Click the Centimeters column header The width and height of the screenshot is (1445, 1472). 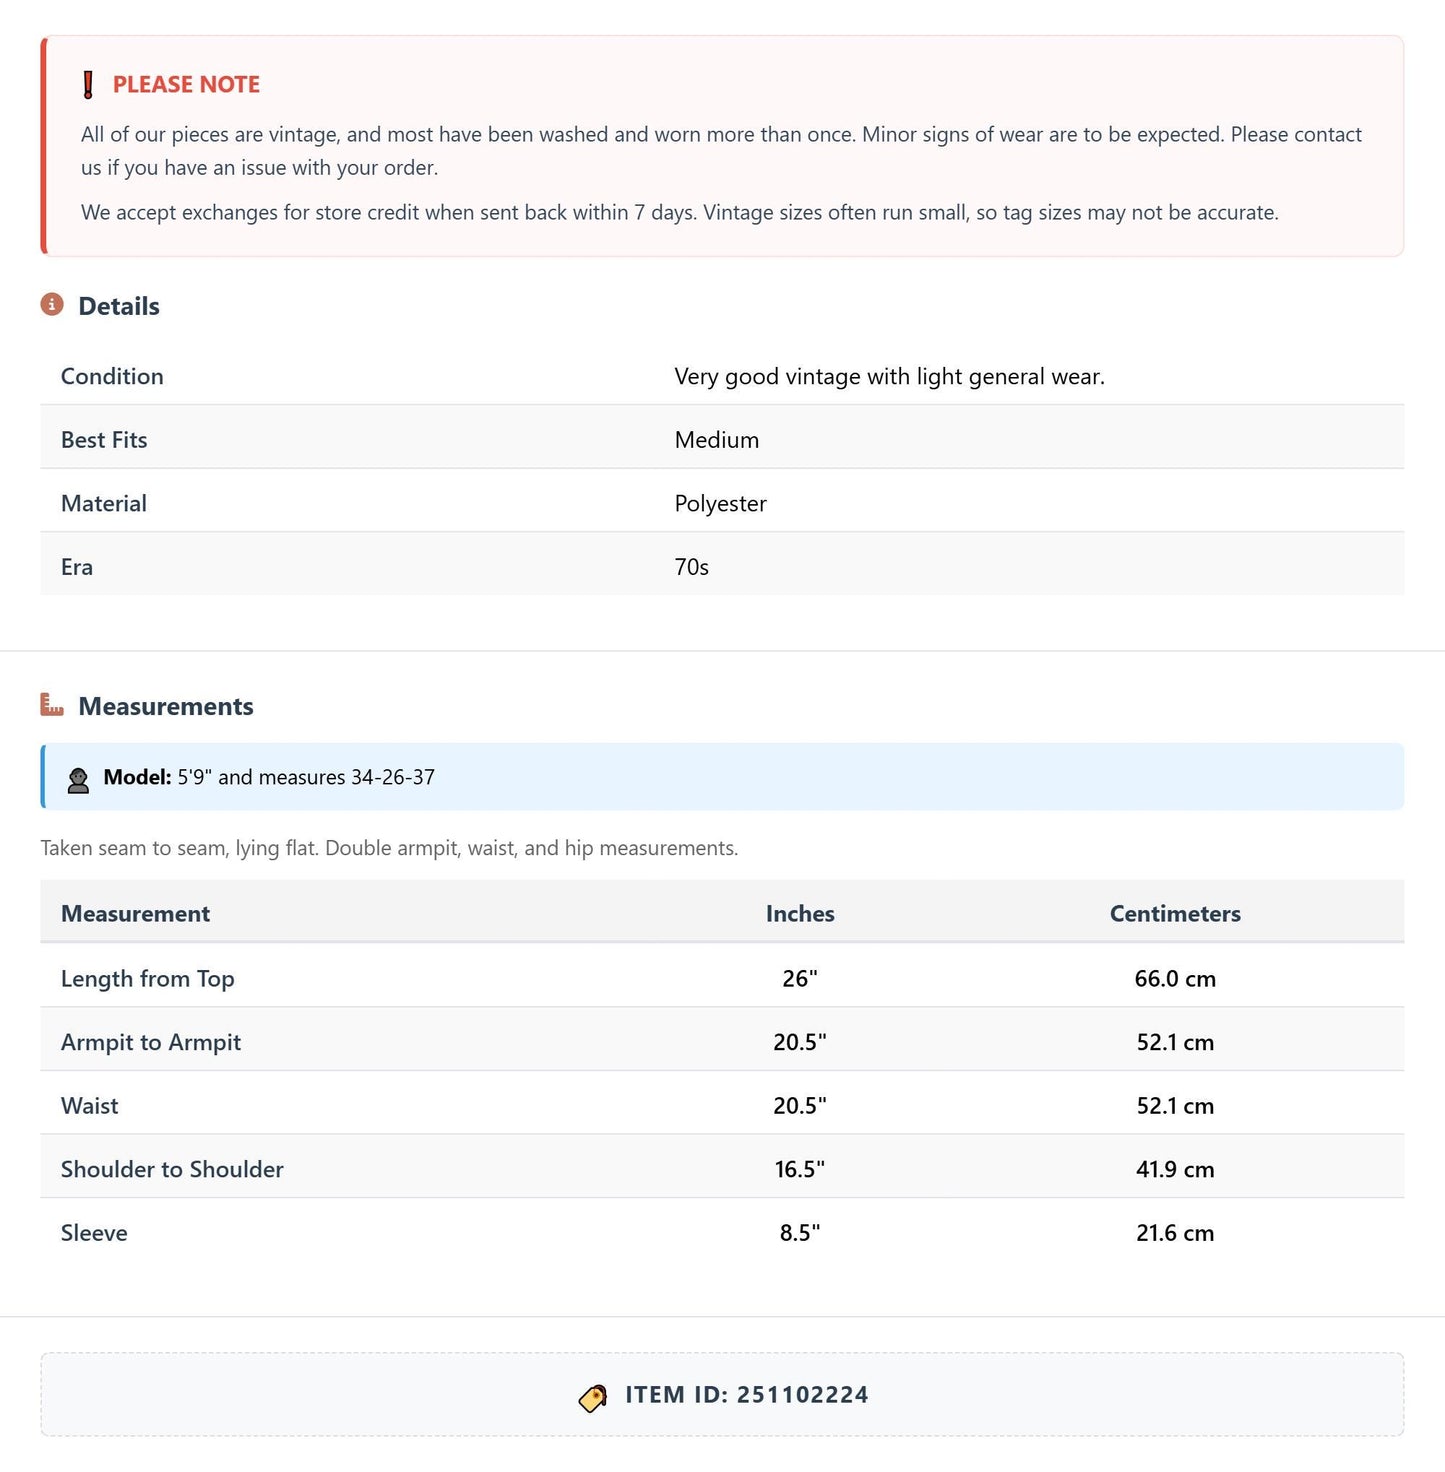point(1175,913)
